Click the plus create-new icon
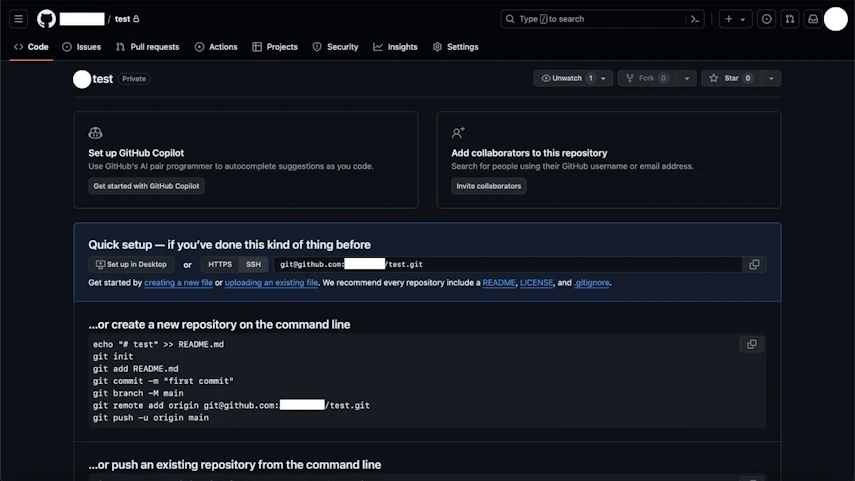Image resolution: width=855 pixels, height=481 pixels. (728, 19)
